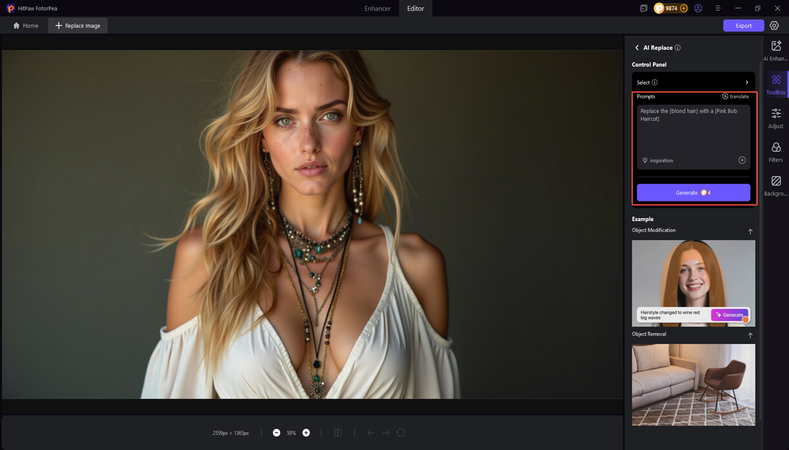Switch to the Enhancer tab

click(x=377, y=9)
